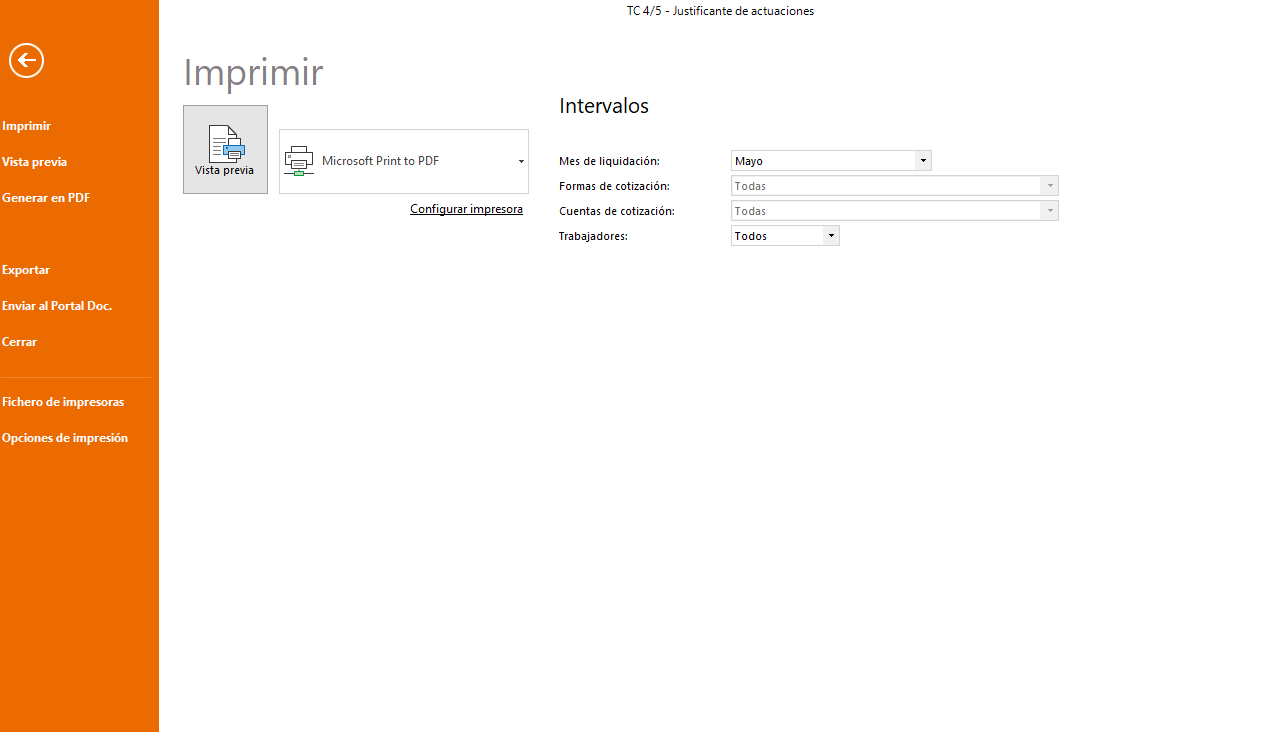Click Cerrar in the sidebar menu
This screenshot has width=1288, height=732.
point(19,342)
